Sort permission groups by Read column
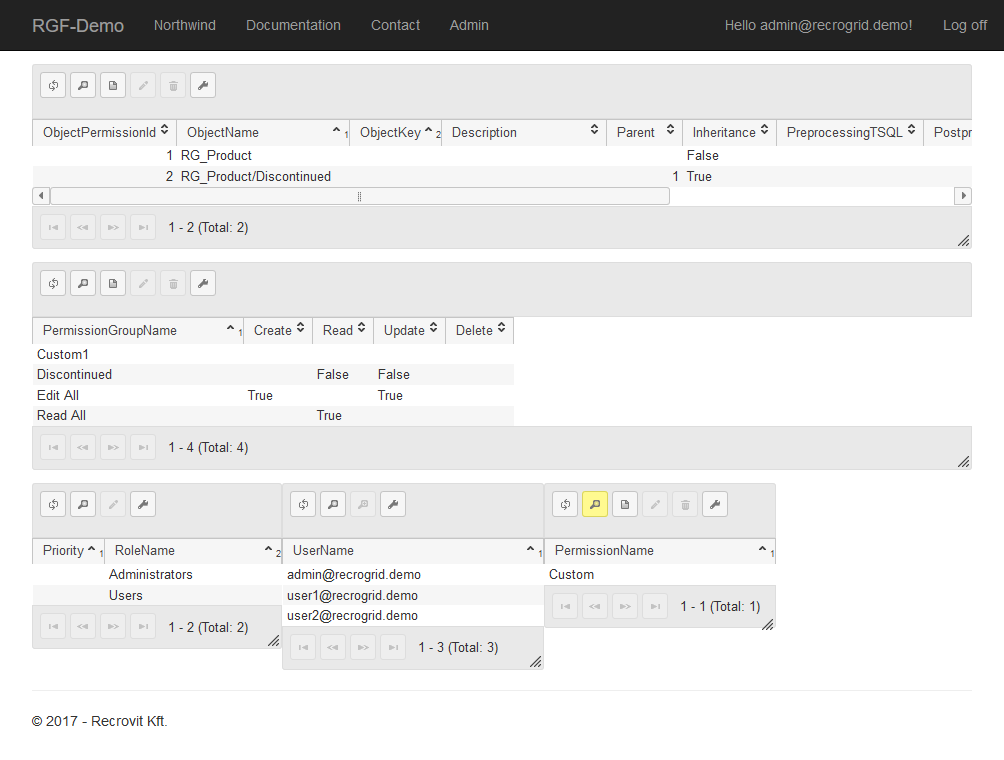 tap(342, 330)
